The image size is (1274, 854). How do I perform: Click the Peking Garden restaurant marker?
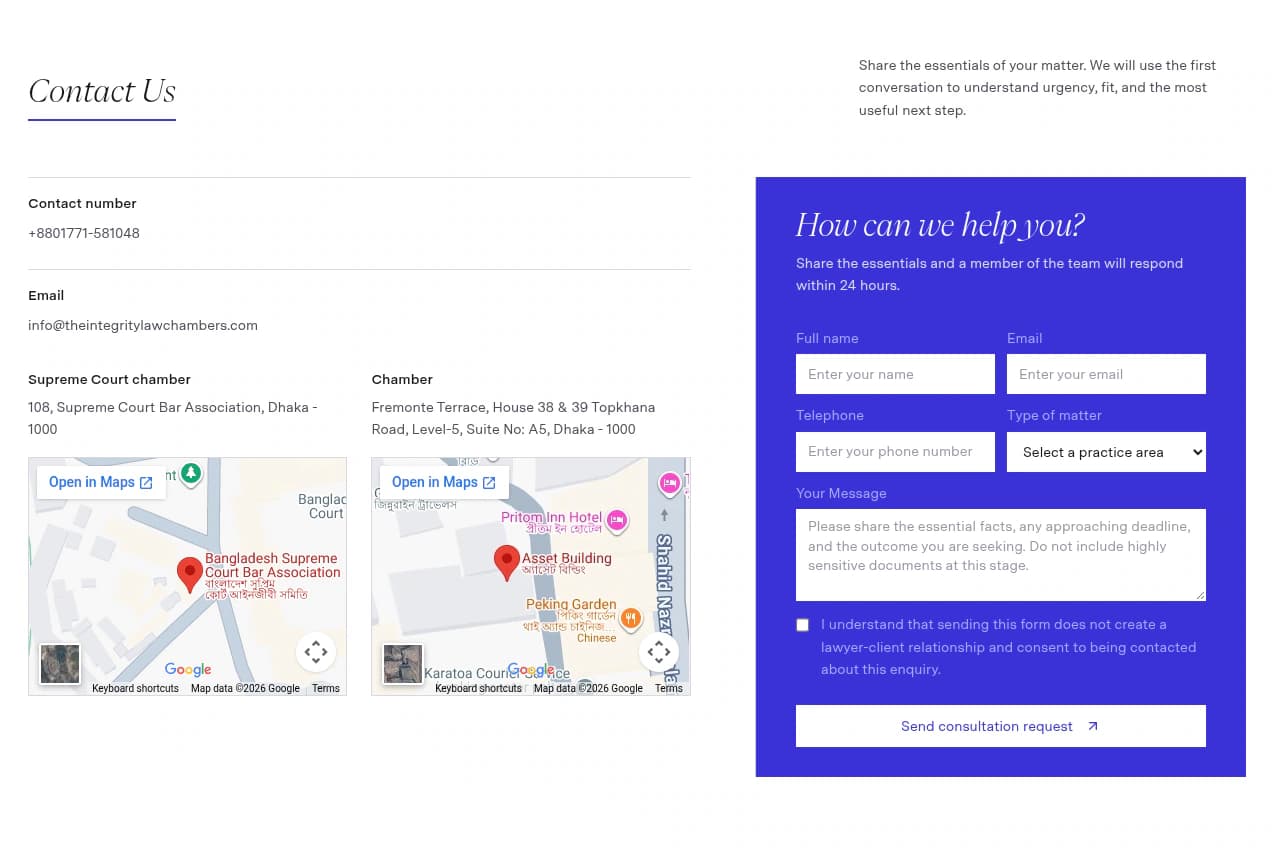(x=630, y=619)
